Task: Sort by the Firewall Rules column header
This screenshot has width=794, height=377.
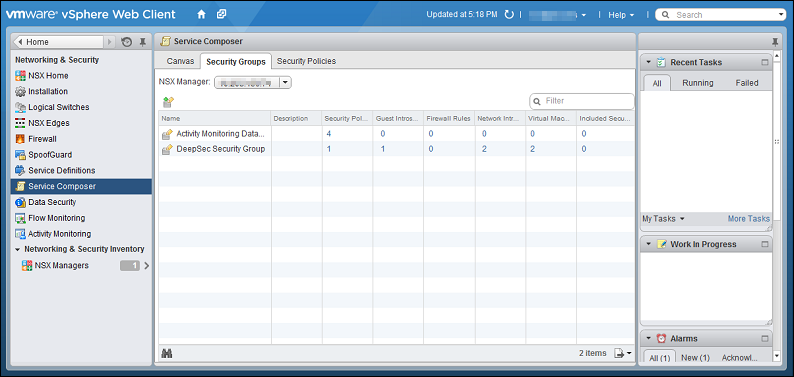Action: tap(449, 118)
